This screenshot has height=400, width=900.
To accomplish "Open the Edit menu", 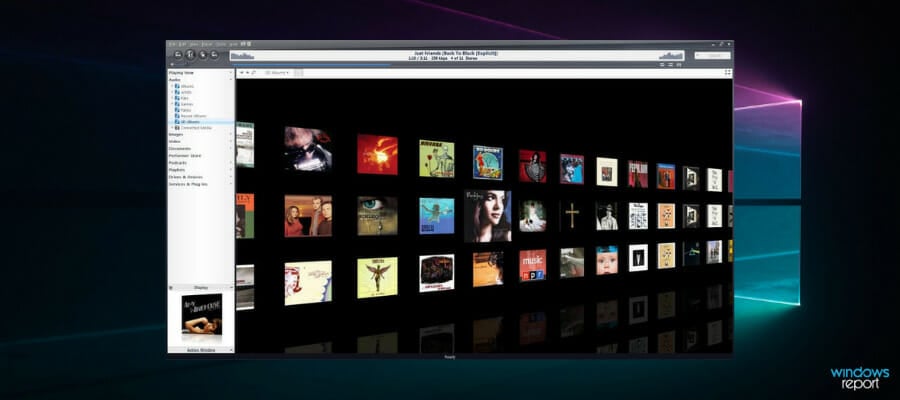I will point(181,44).
